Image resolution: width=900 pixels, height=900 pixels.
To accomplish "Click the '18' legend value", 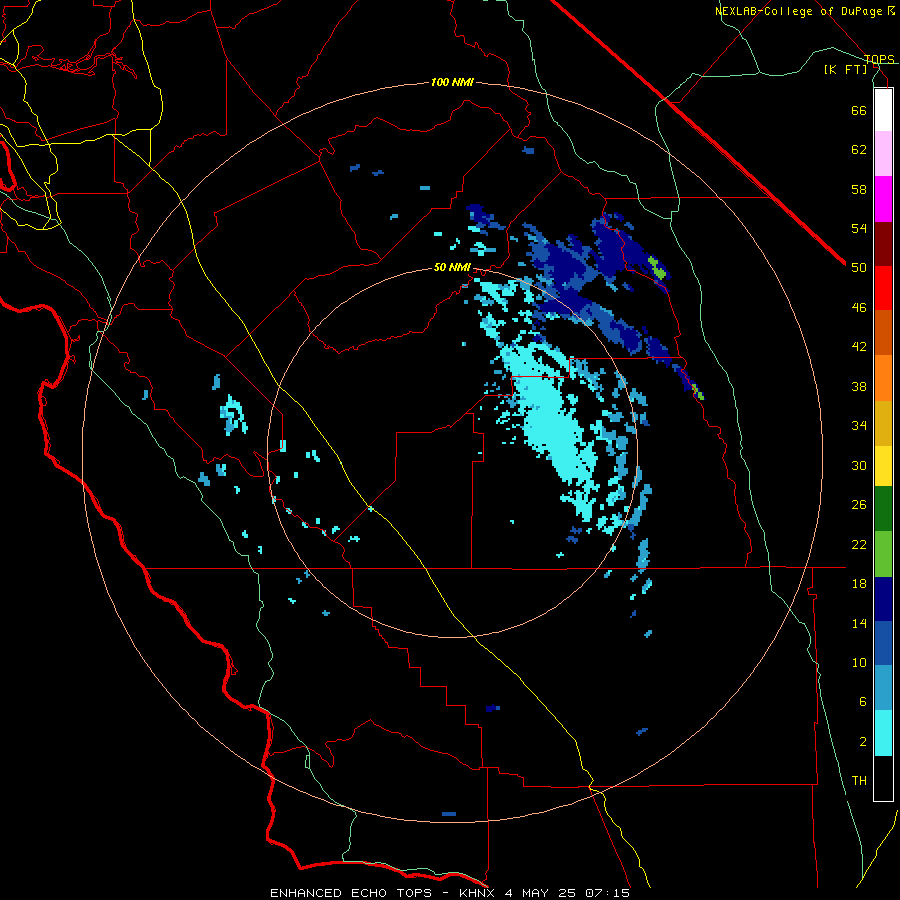I will click(859, 584).
